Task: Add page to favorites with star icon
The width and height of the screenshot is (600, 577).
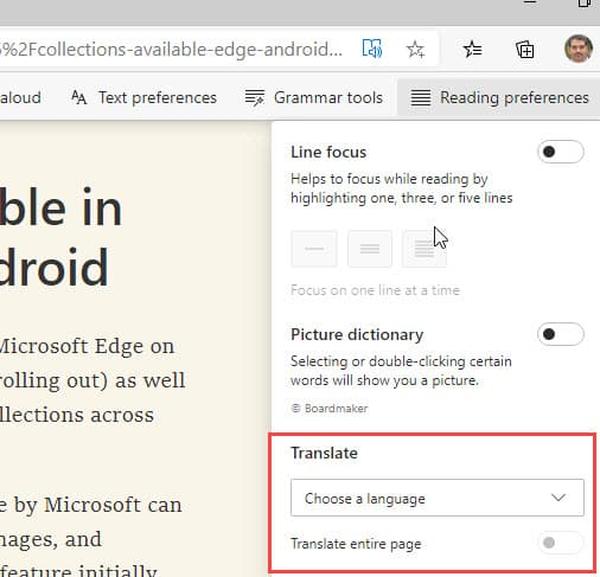Action: tap(415, 48)
